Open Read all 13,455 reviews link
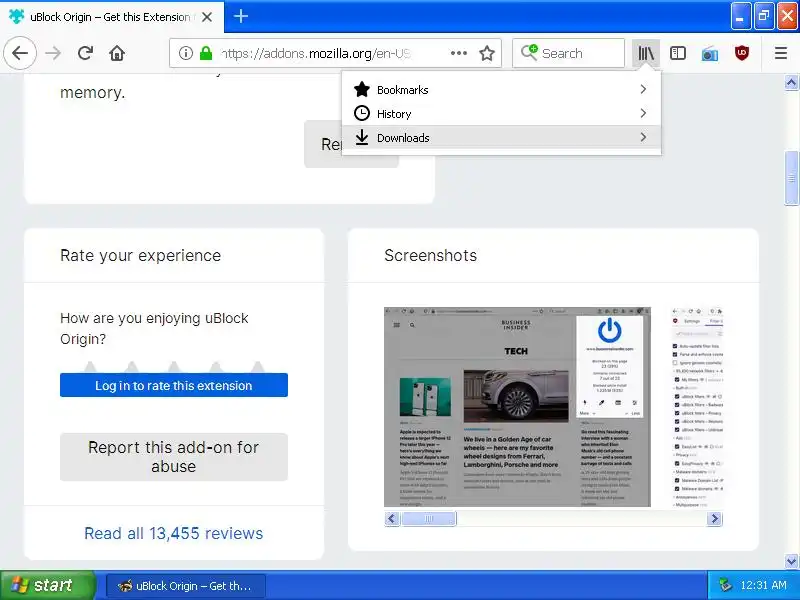 [173, 533]
